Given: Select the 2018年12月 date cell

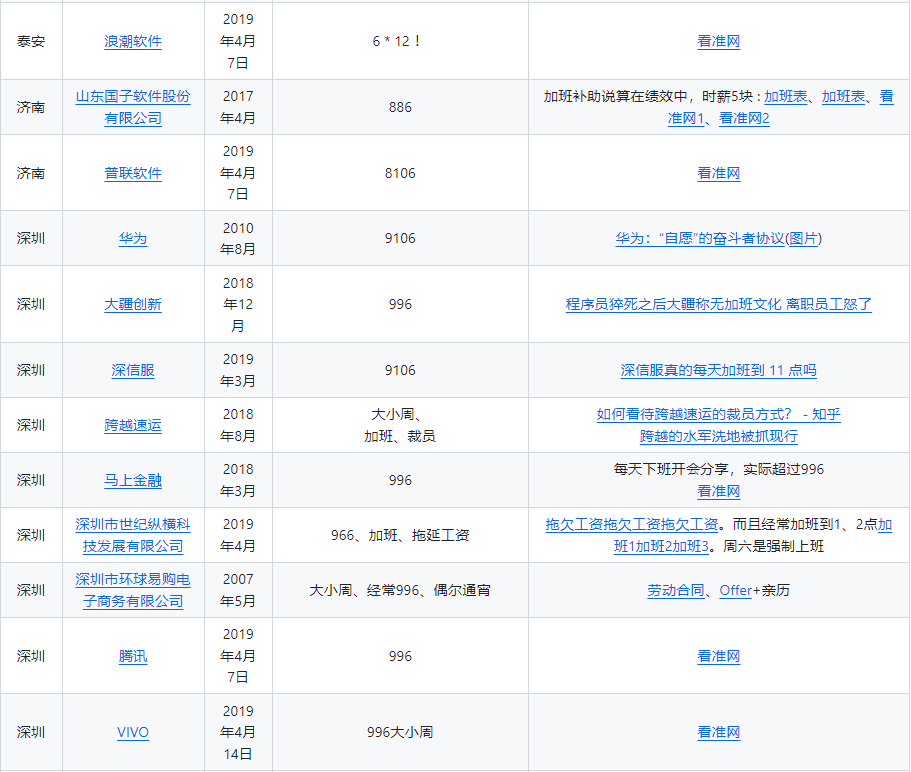Looking at the screenshot, I should click(238, 304).
